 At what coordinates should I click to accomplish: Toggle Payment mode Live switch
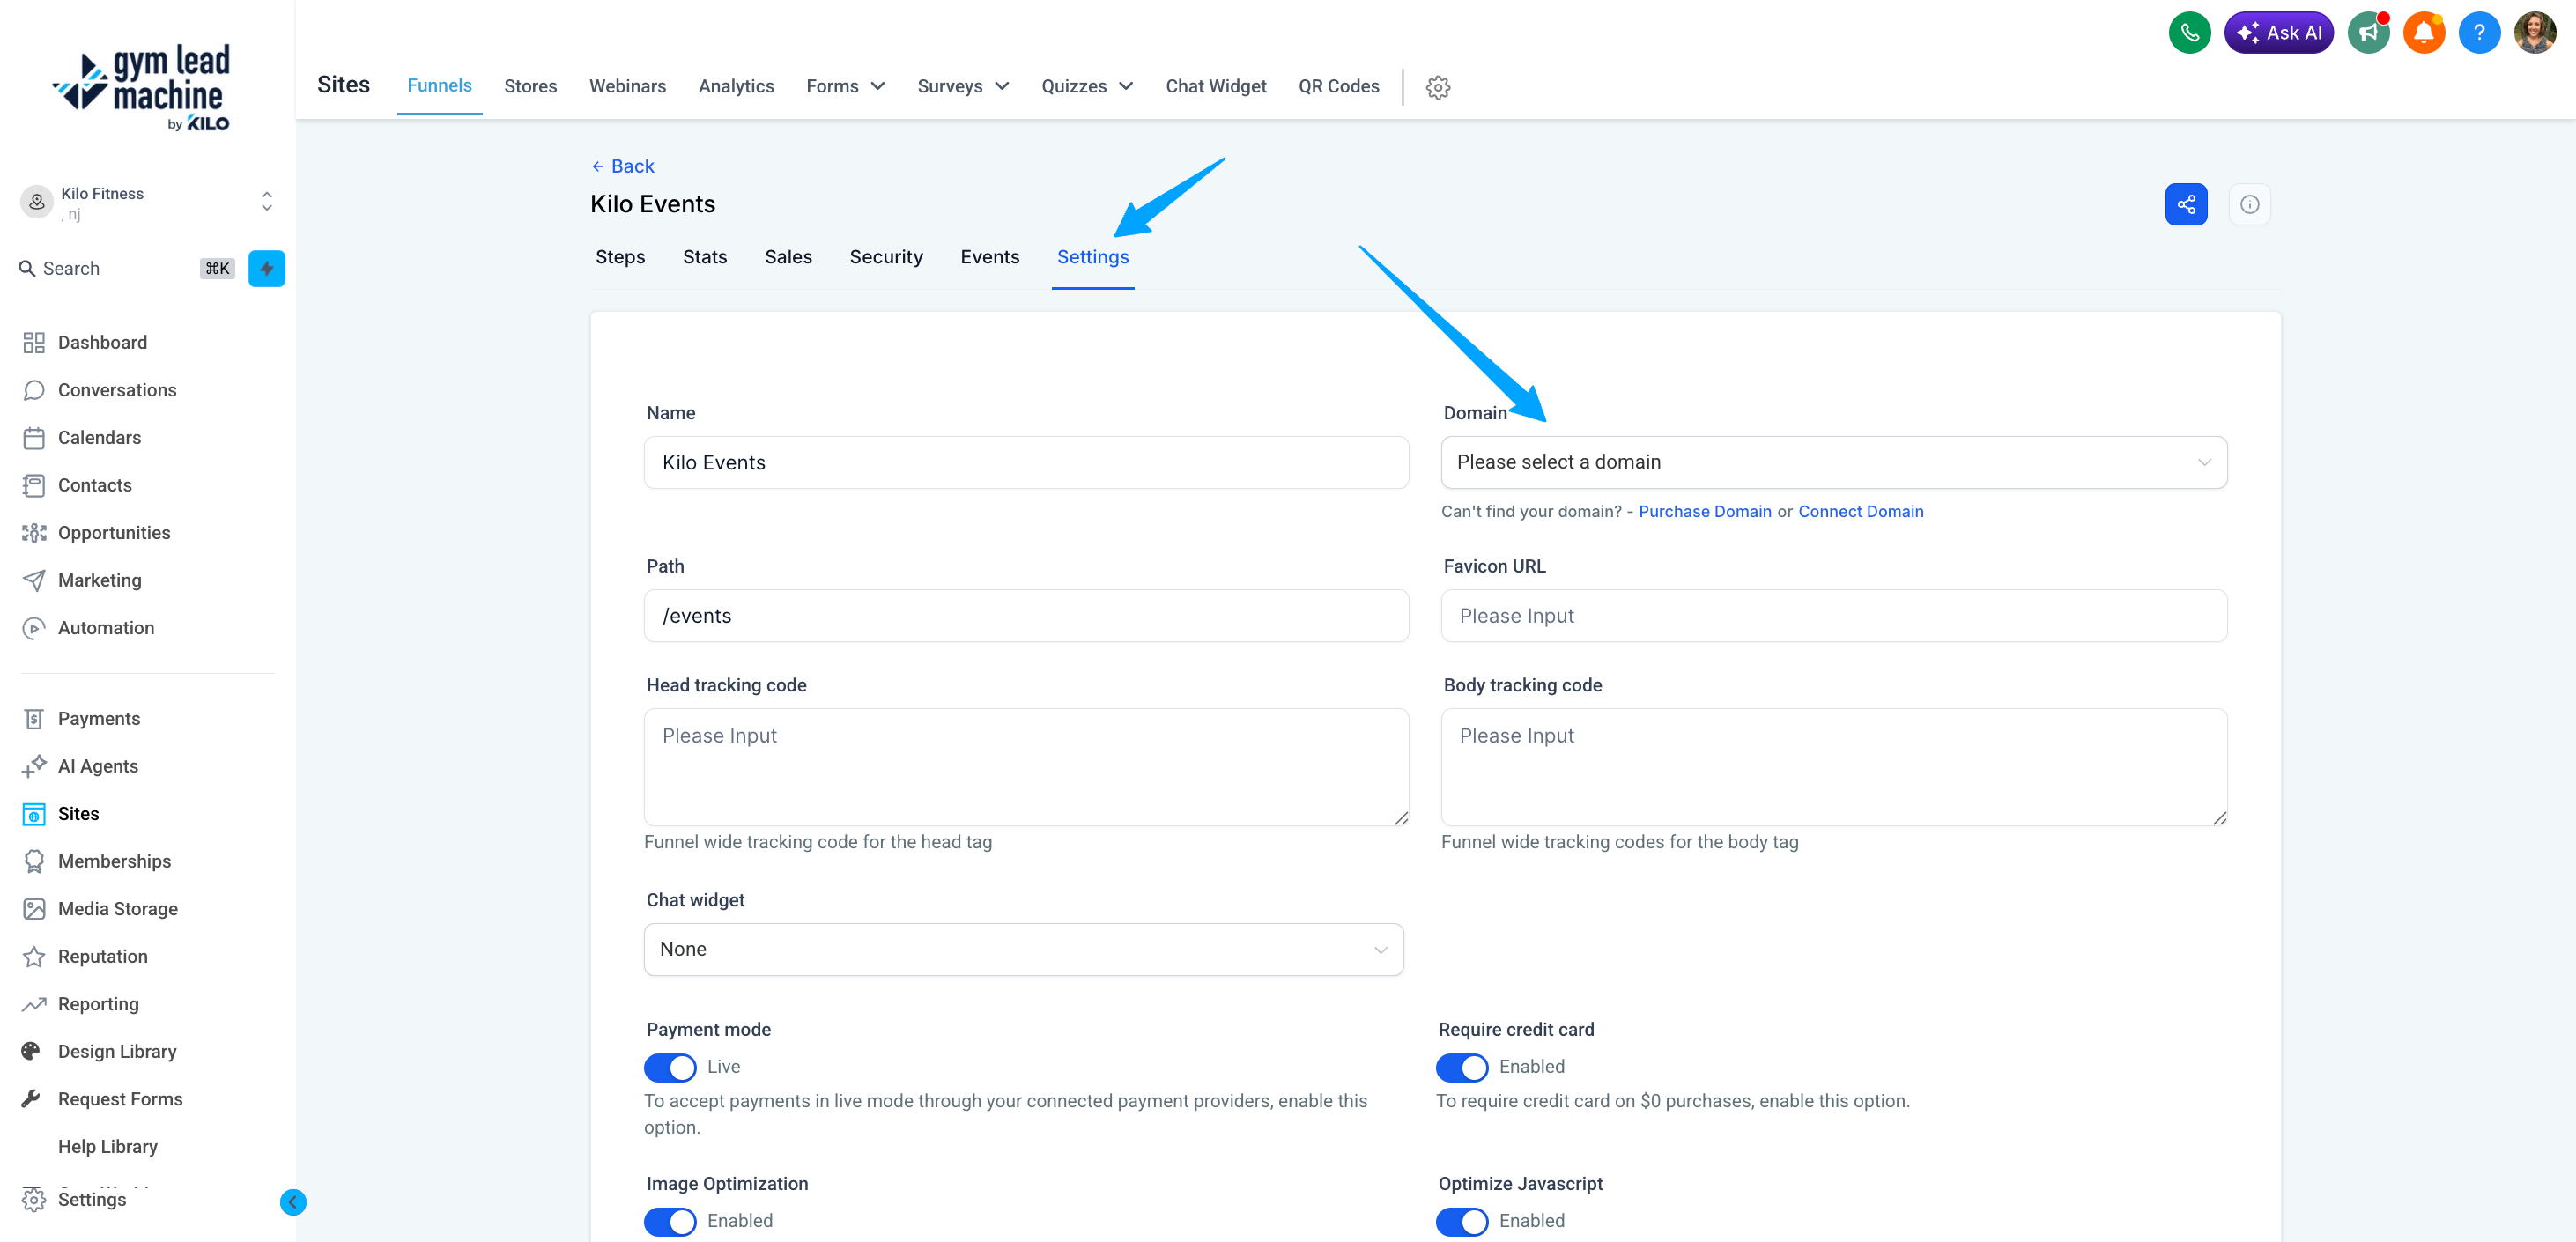pos(670,1067)
